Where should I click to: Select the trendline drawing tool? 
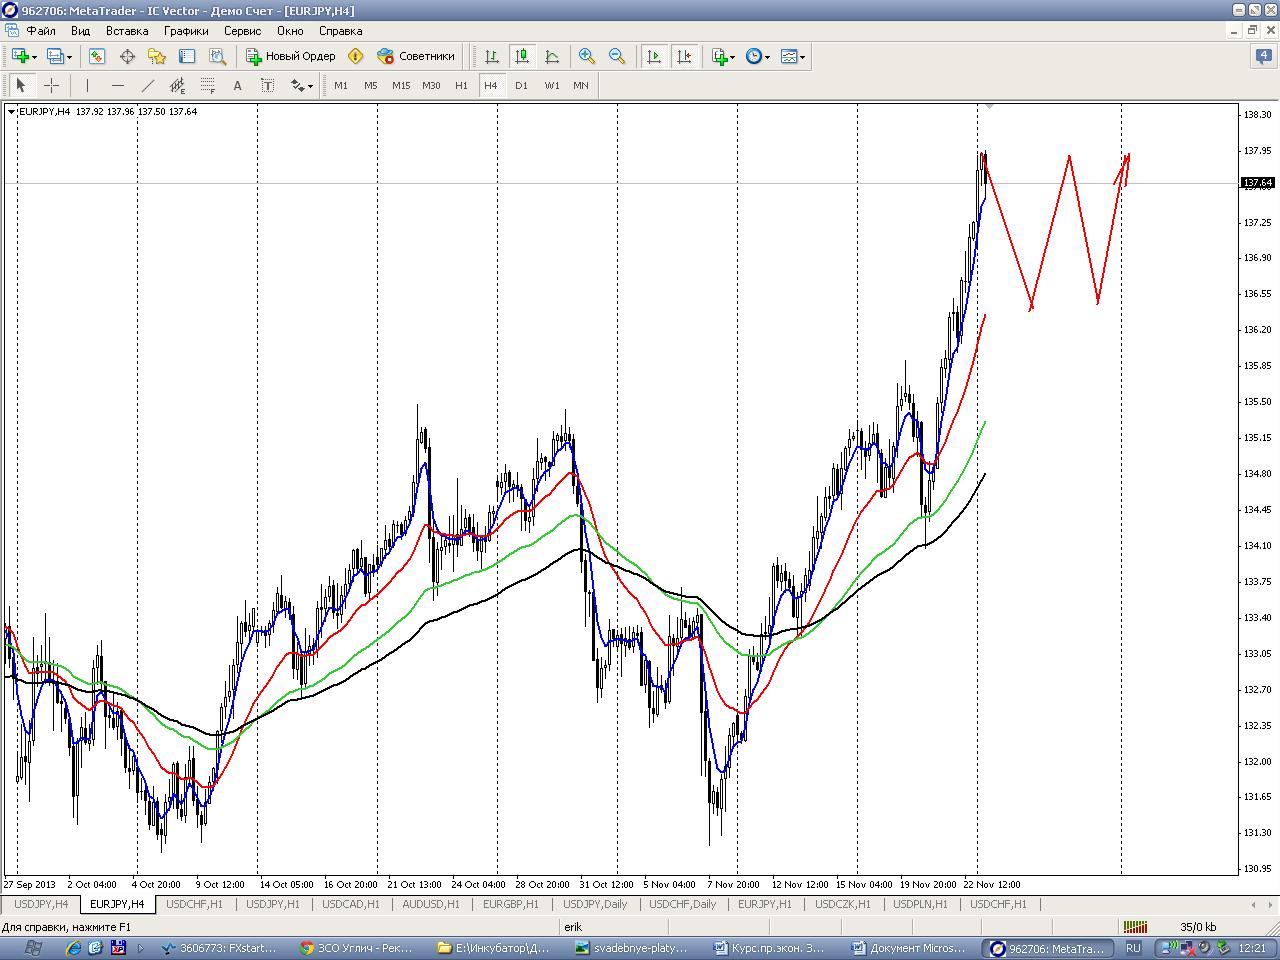148,86
